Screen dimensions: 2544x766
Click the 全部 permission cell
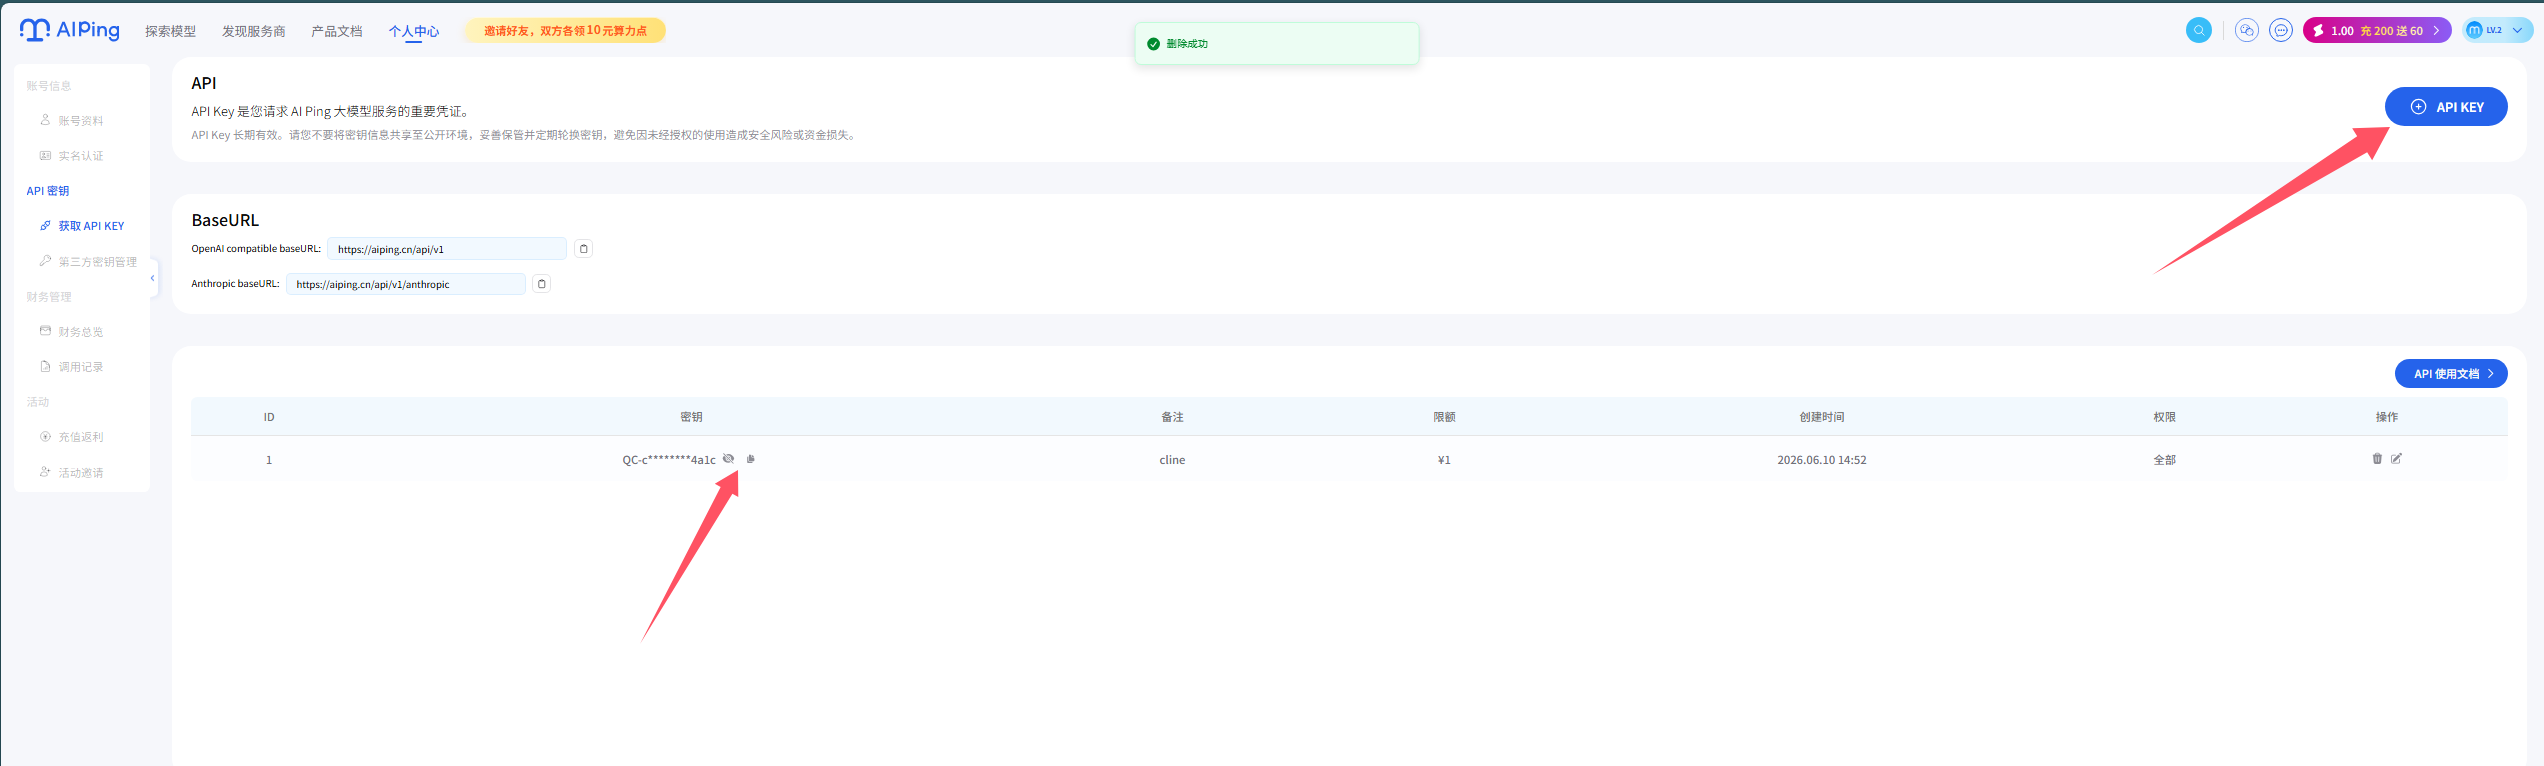pos(2165,460)
